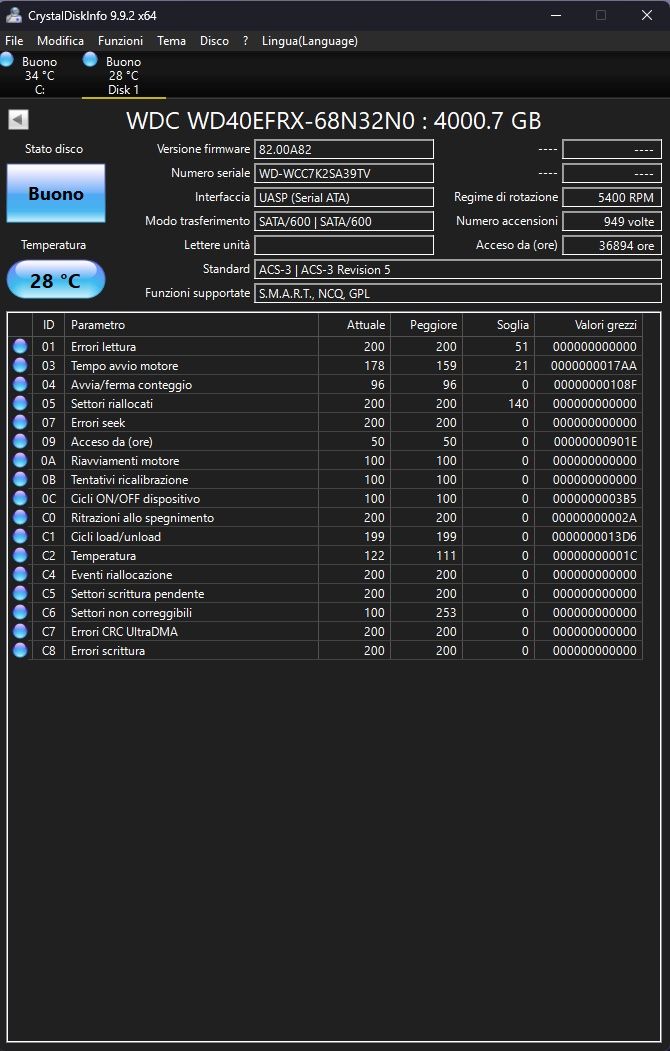This screenshot has width=670, height=1051.
Task: Open the Lingua(Language) menu
Action: click(x=310, y=41)
